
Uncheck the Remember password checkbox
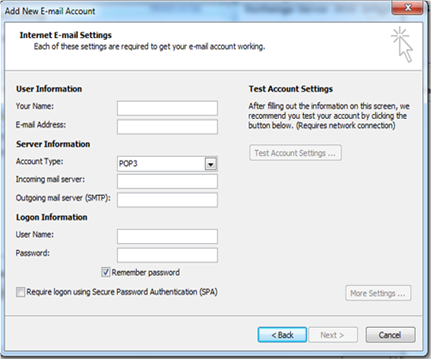point(105,272)
